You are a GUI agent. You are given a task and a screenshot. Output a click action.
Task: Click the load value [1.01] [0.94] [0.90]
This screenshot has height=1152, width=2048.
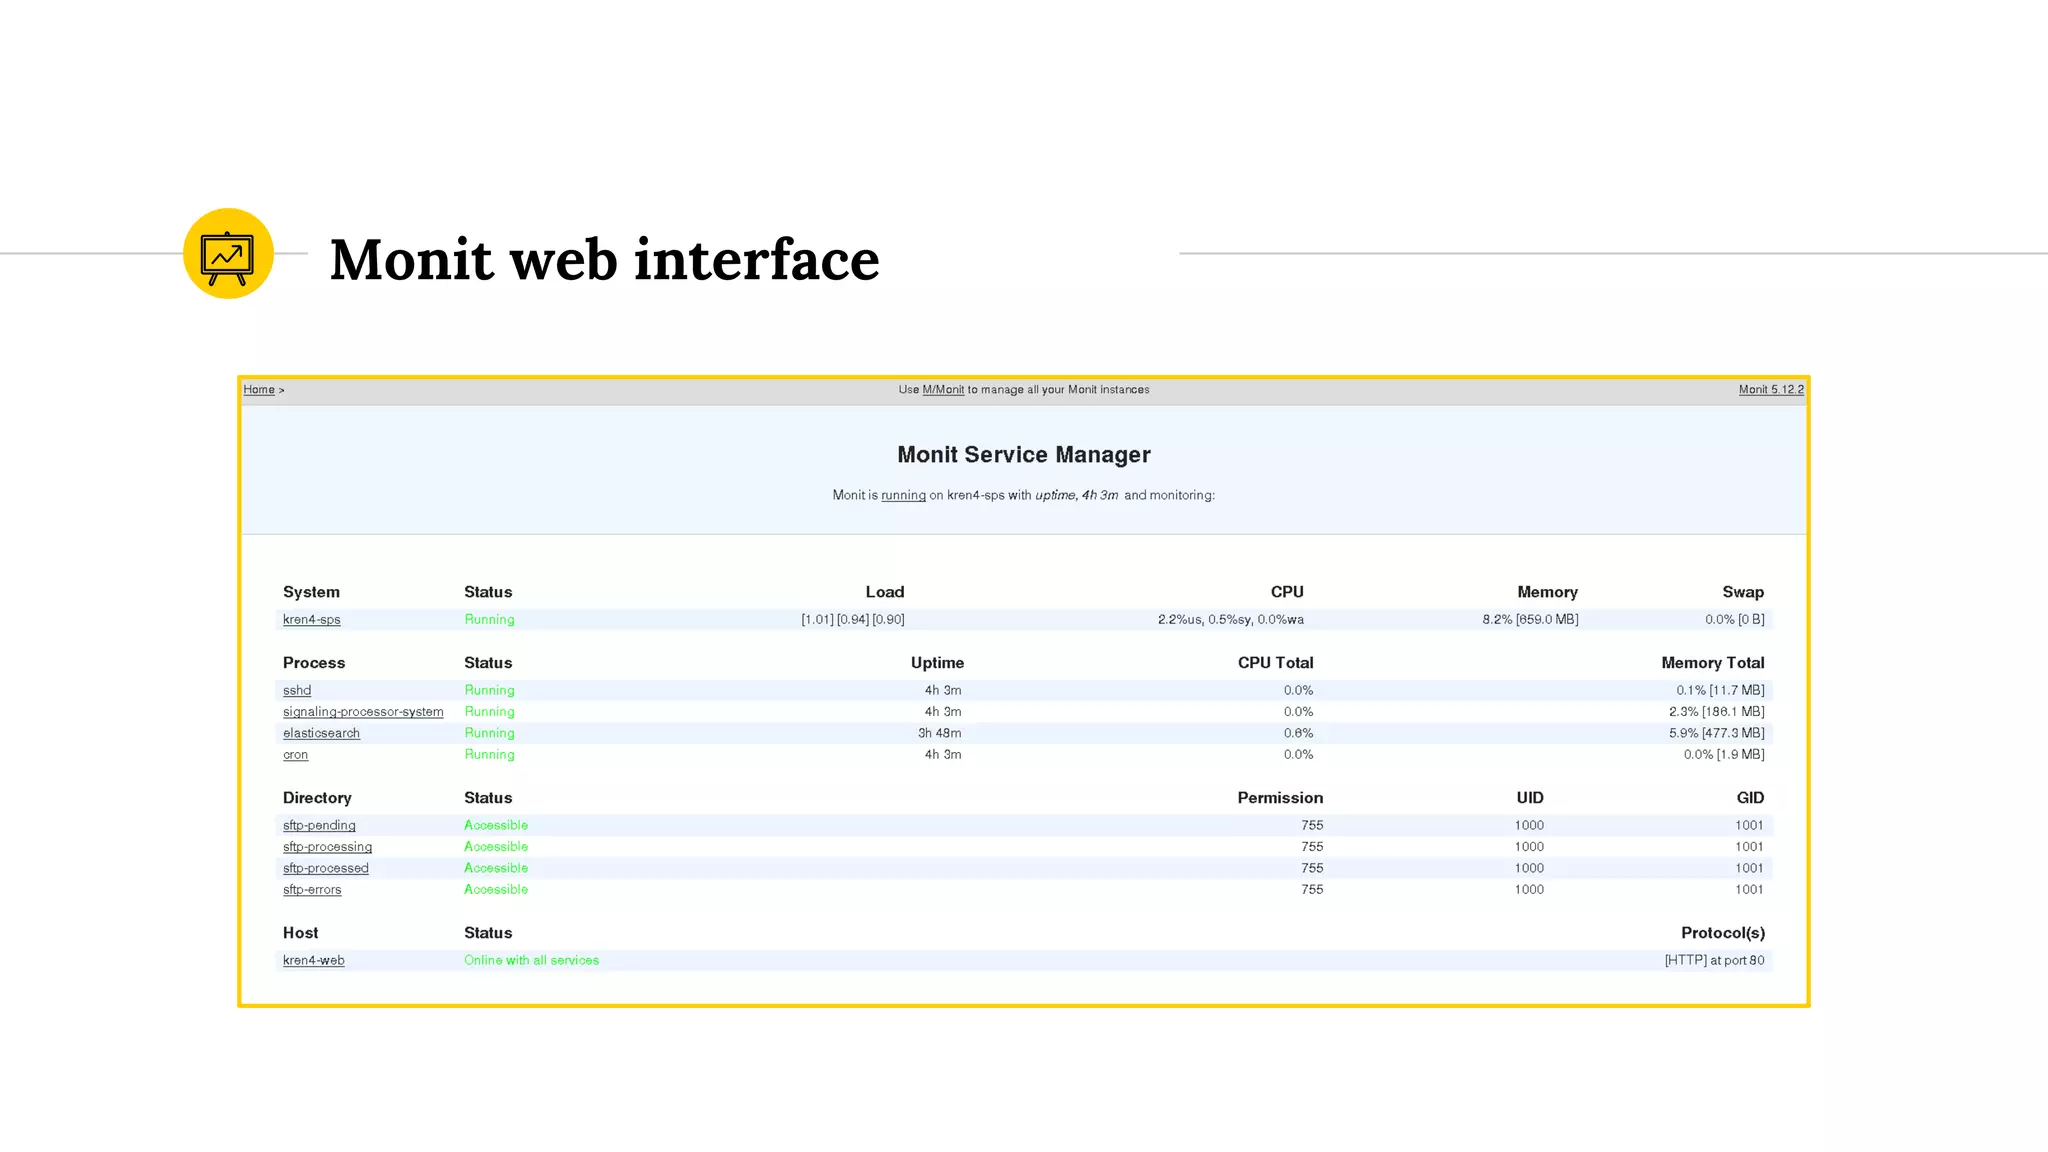[853, 620]
